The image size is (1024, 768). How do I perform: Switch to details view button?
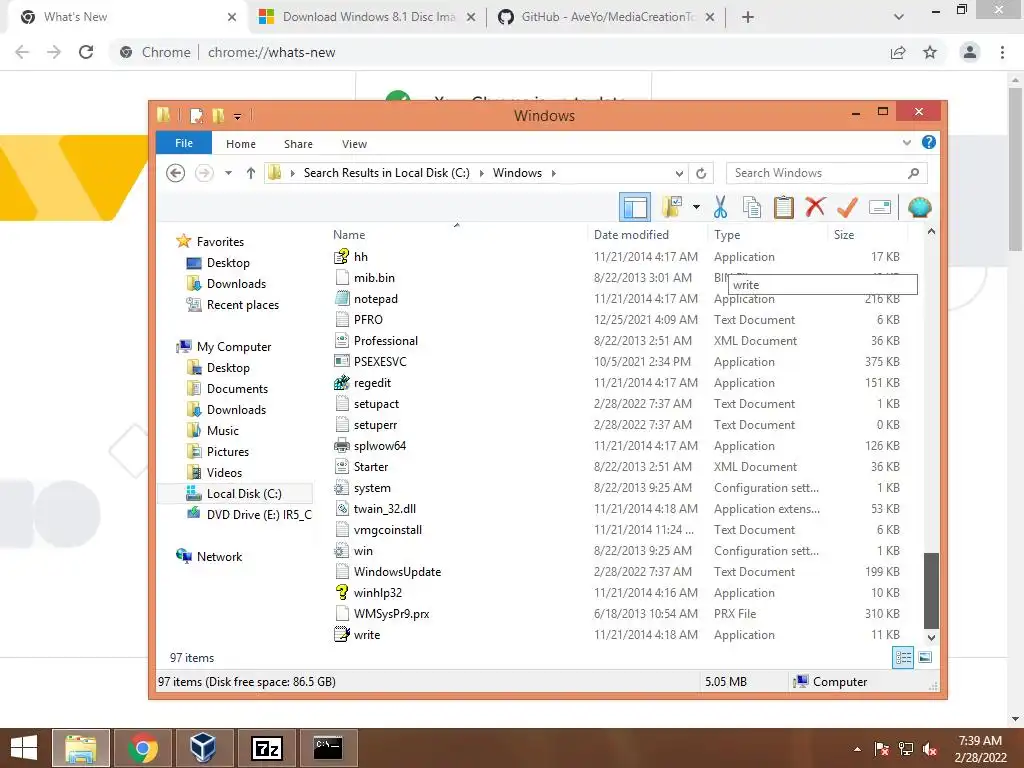click(904, 658)
